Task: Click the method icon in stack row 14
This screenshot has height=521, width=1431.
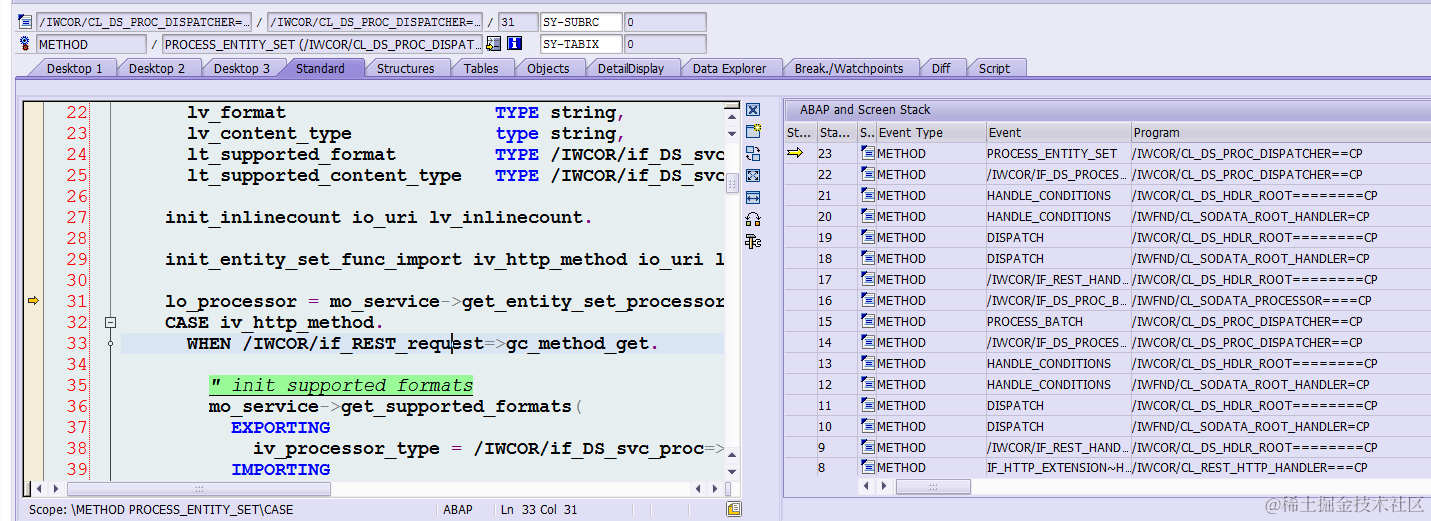Action: point(868,342)
